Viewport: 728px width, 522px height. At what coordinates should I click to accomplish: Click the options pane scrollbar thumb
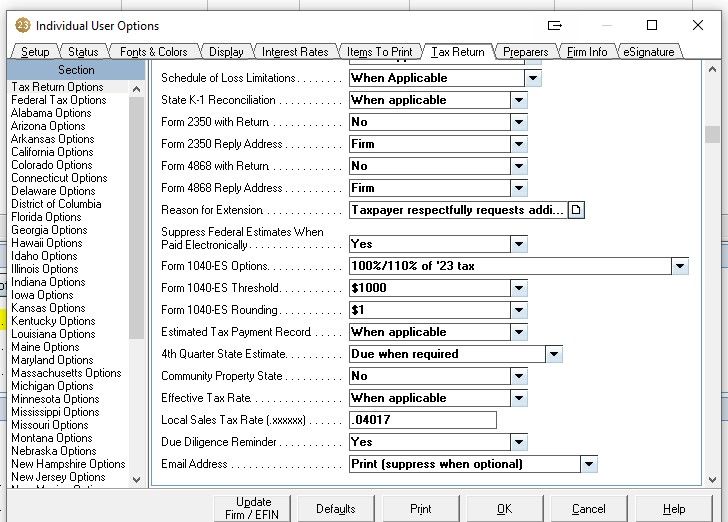click(712, 135)
